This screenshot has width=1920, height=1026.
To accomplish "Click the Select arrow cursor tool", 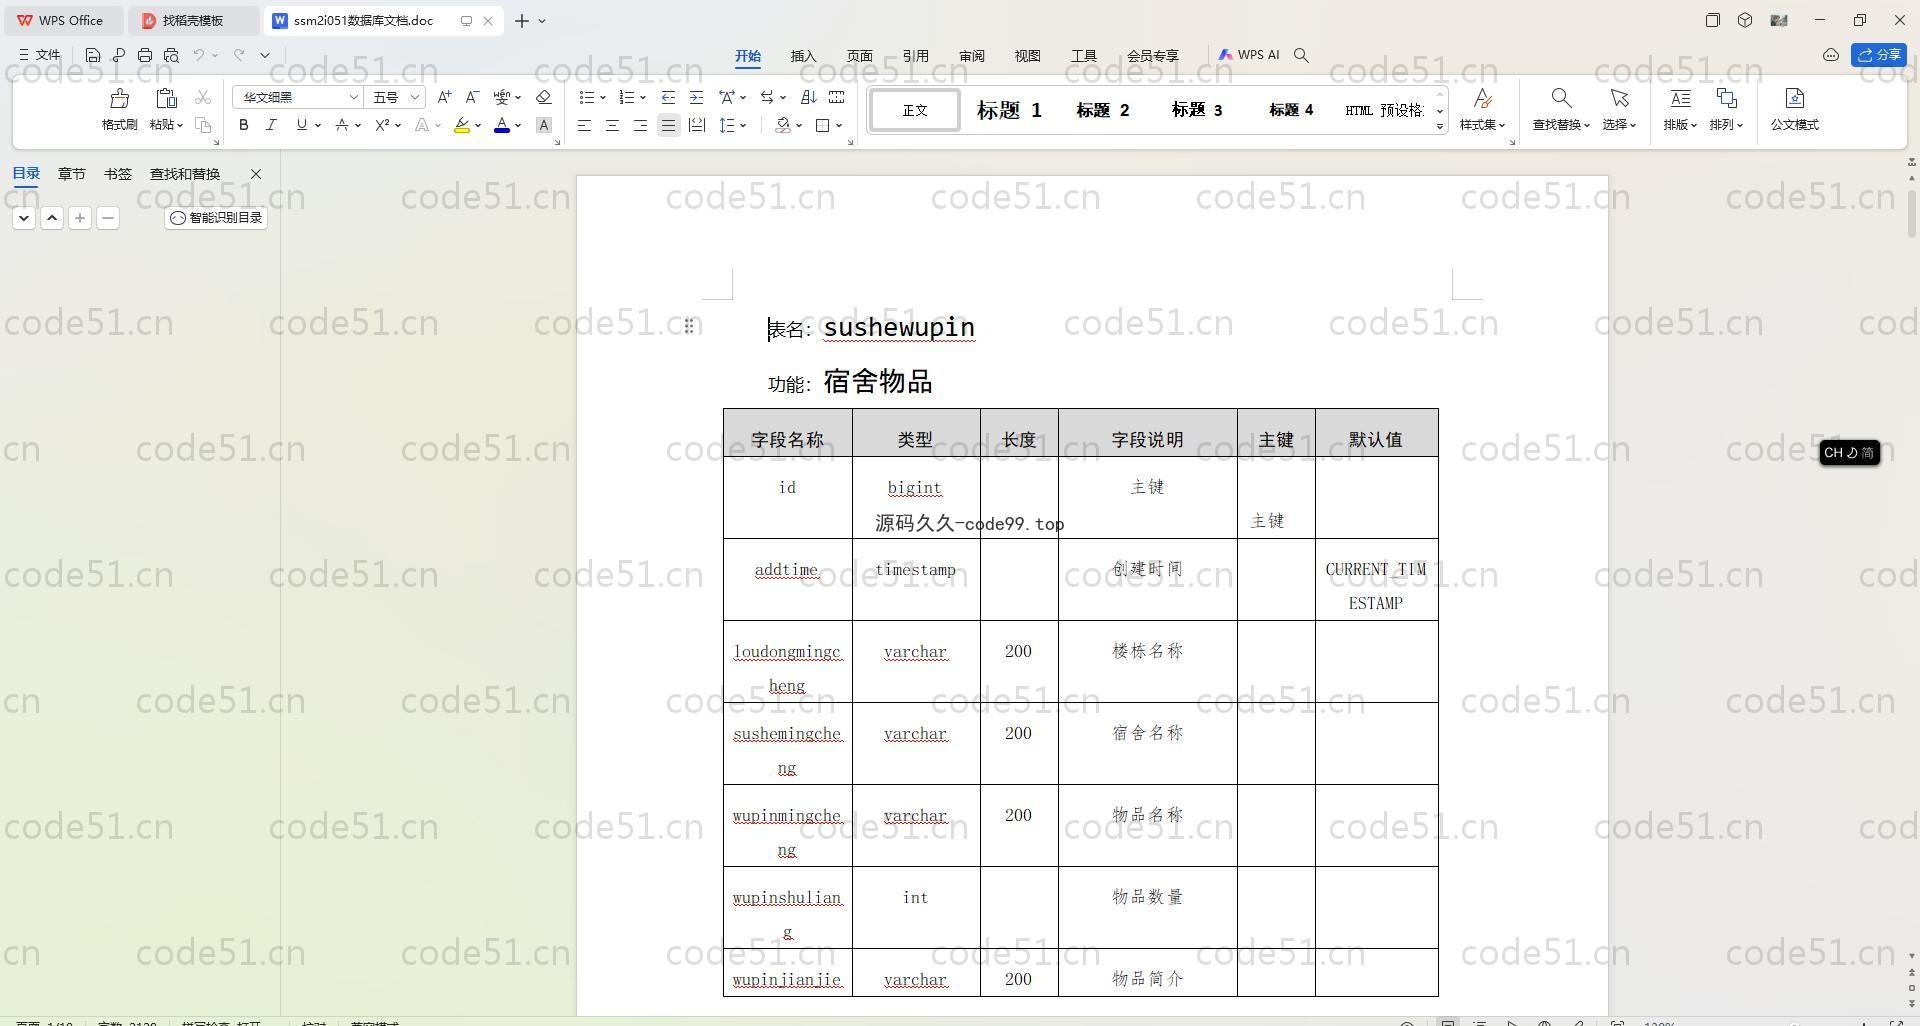I will 1619,98.
